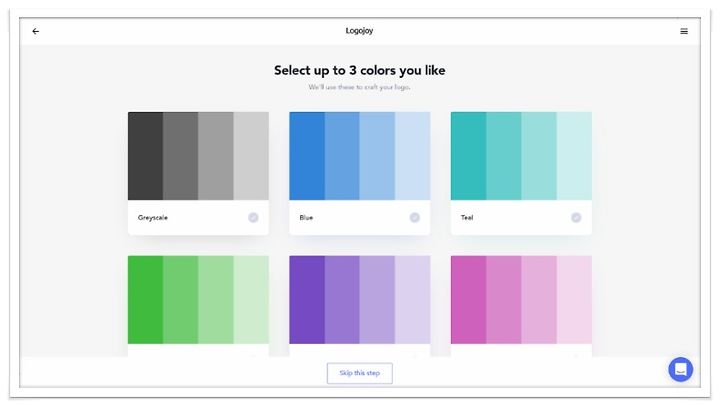Choose the deep purple swatch
This screenshot has width=720, height=406.
[x=307, y=300]
